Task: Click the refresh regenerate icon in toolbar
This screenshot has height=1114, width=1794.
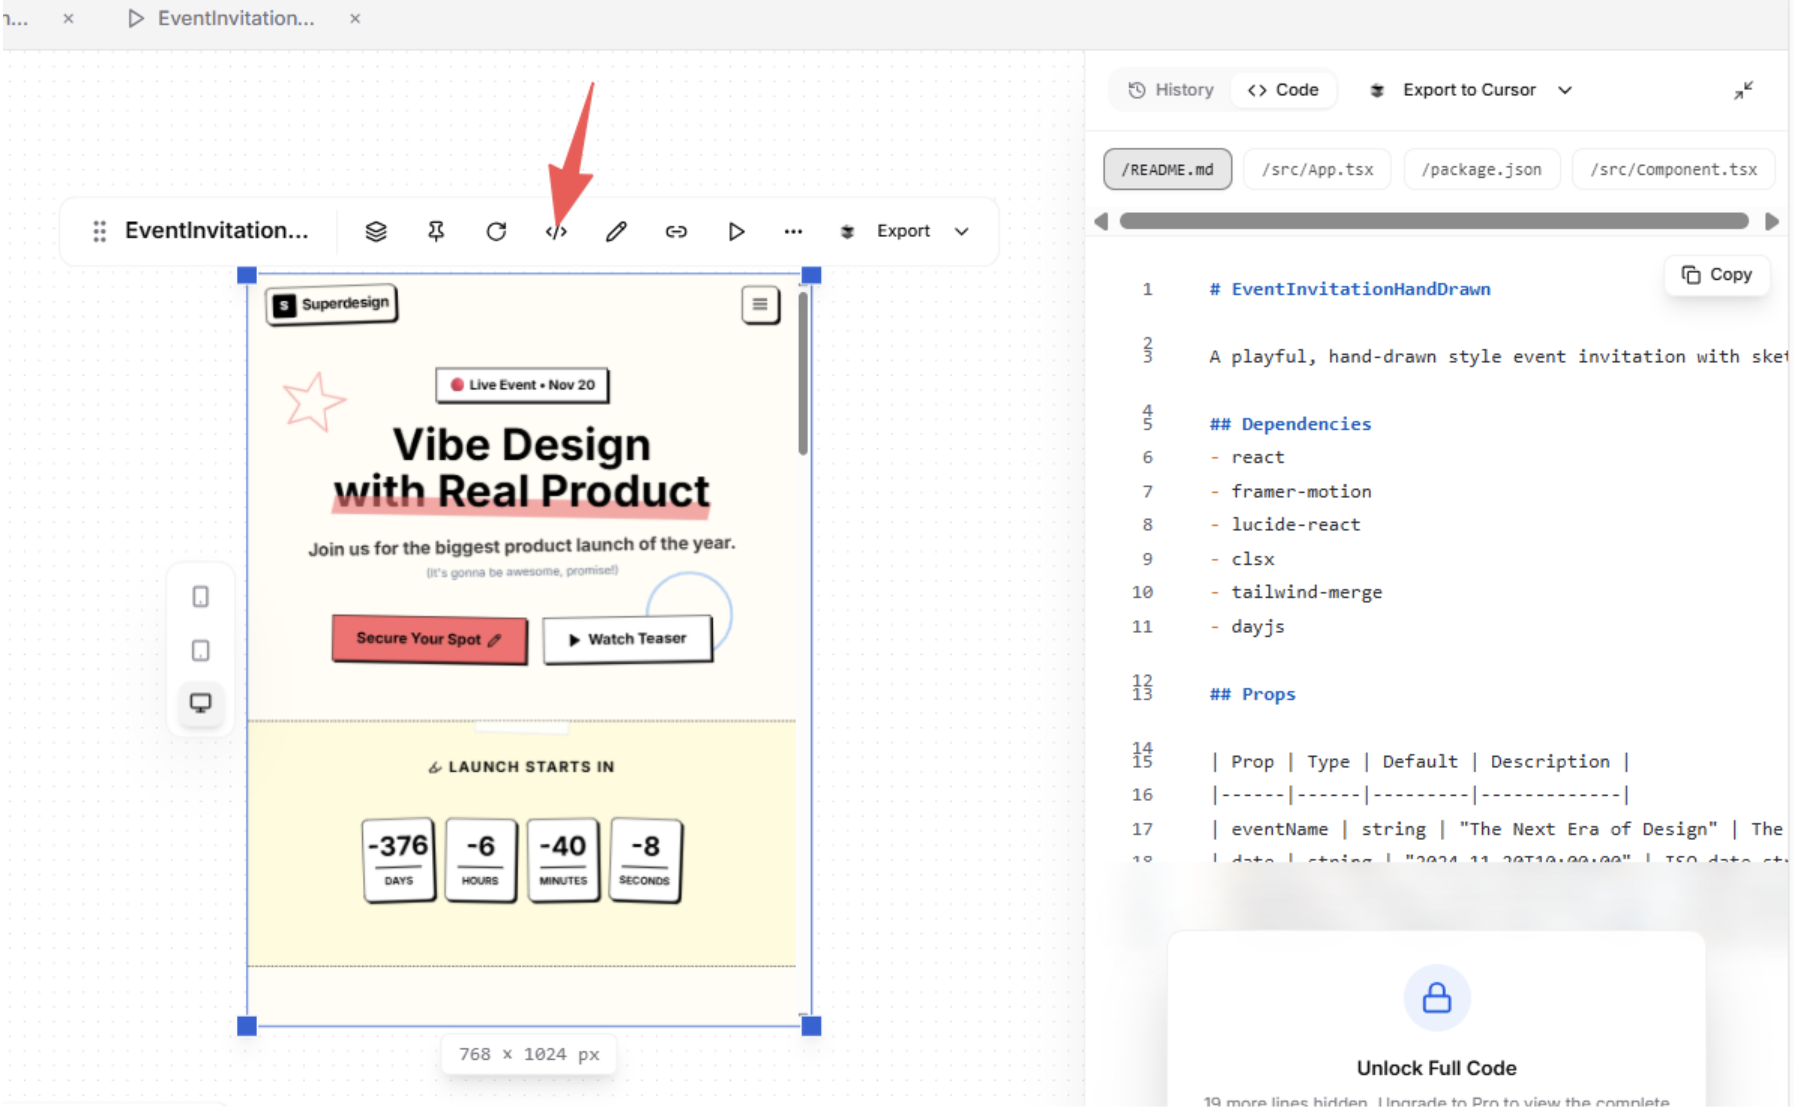Action: [x=496, y=231]
